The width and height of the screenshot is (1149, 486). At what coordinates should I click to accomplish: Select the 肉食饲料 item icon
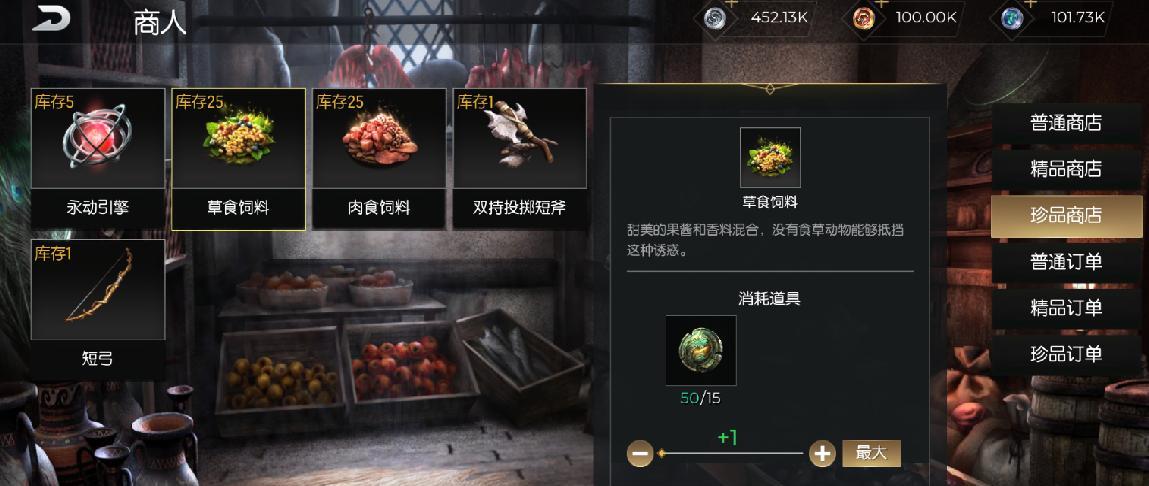point(379,138)
